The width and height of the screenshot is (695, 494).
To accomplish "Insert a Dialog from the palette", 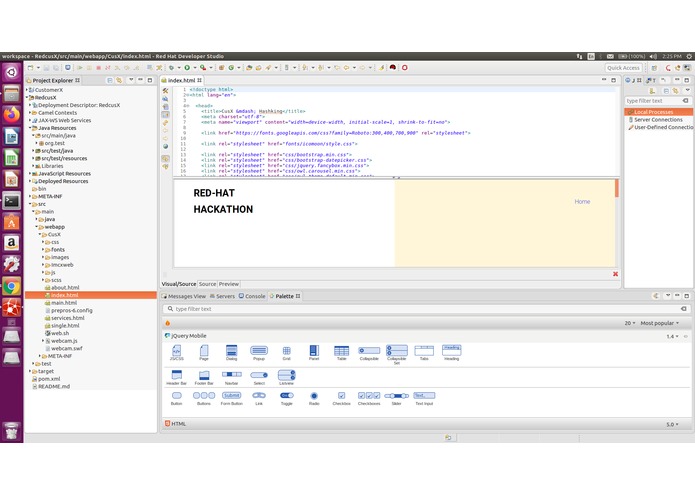I will [231, 353].
